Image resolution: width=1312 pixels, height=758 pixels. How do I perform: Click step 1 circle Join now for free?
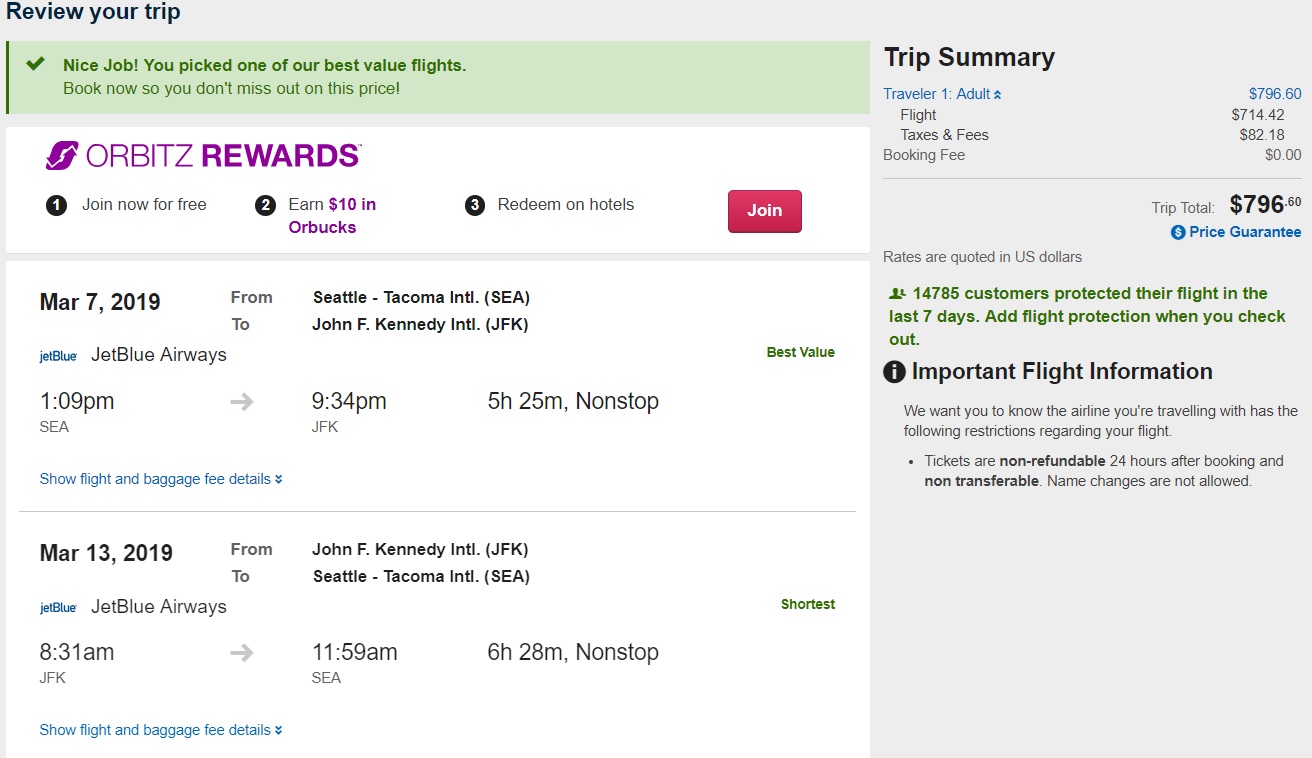(57, 205)
